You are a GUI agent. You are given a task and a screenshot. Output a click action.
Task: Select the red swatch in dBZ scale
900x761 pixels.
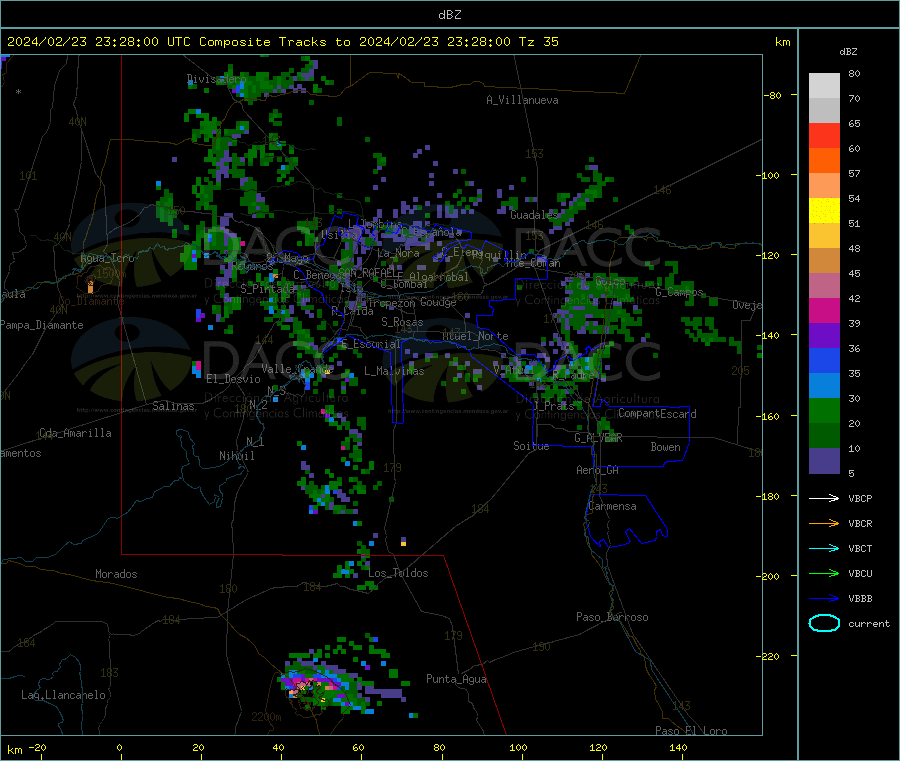click(824, 136)
